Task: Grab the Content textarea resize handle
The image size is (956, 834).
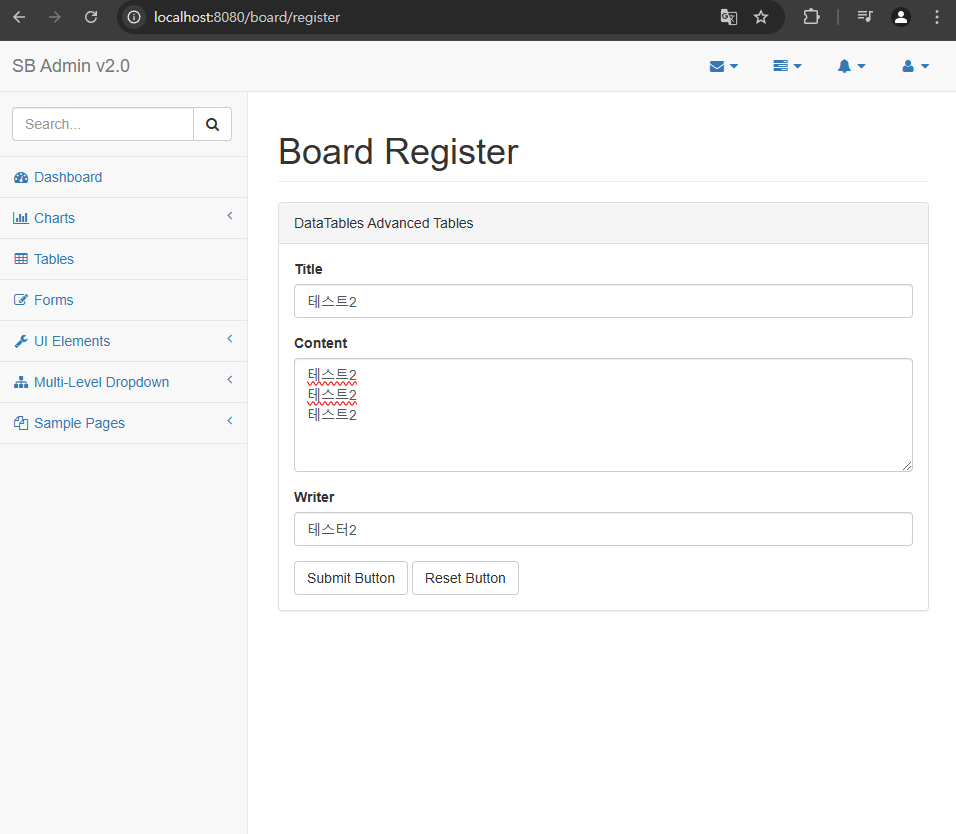Action: [907, 466]
